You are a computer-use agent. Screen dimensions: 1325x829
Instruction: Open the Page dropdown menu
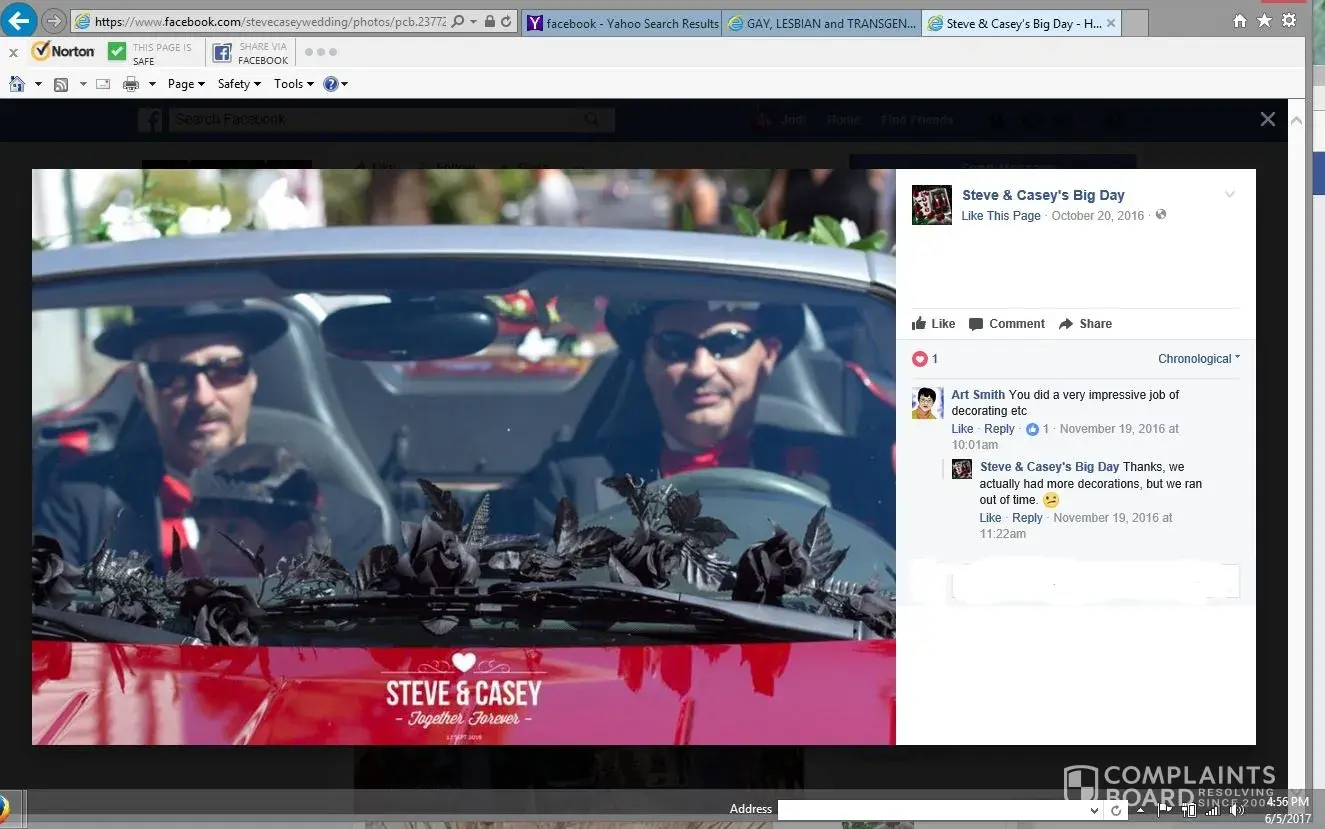pyautogui.click(x=186, y=84)
